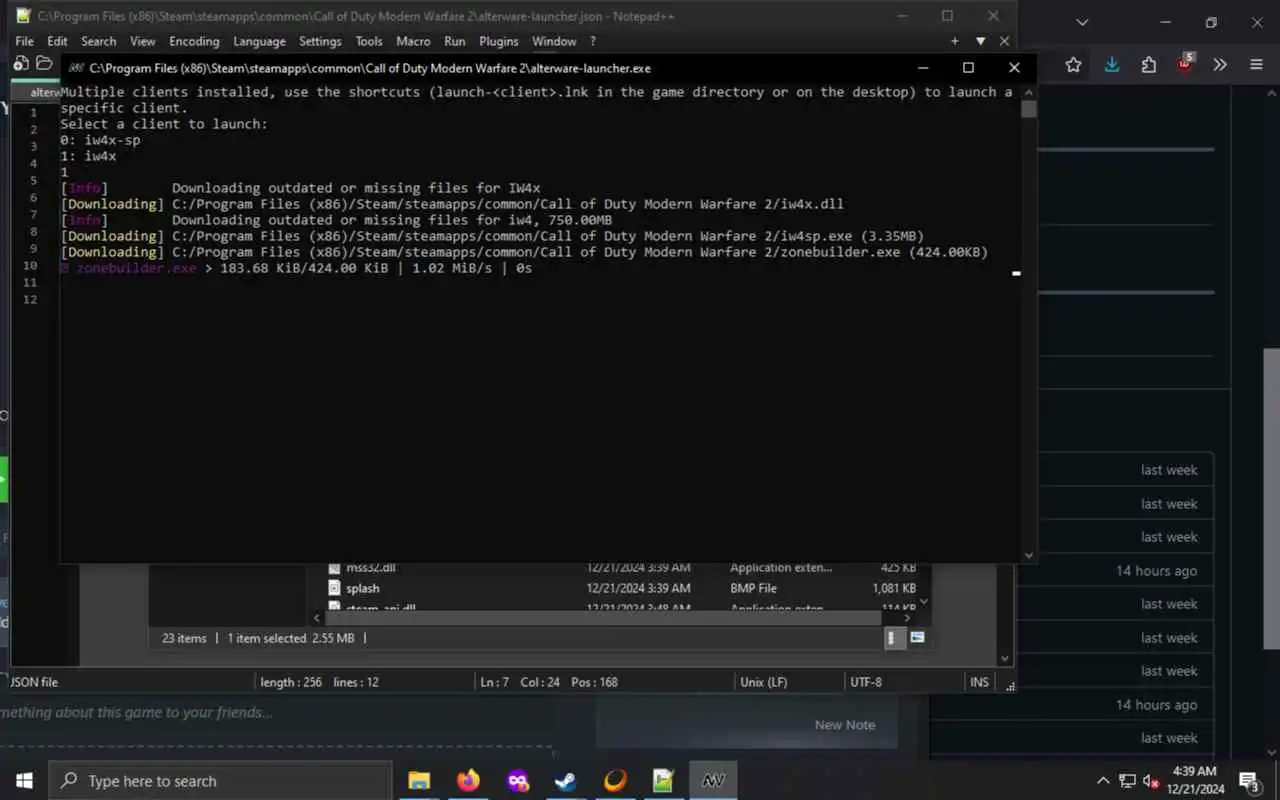This screenshot has height=800, width=1280.
Task: Open Steam from the taskbar
Action: 566,781
